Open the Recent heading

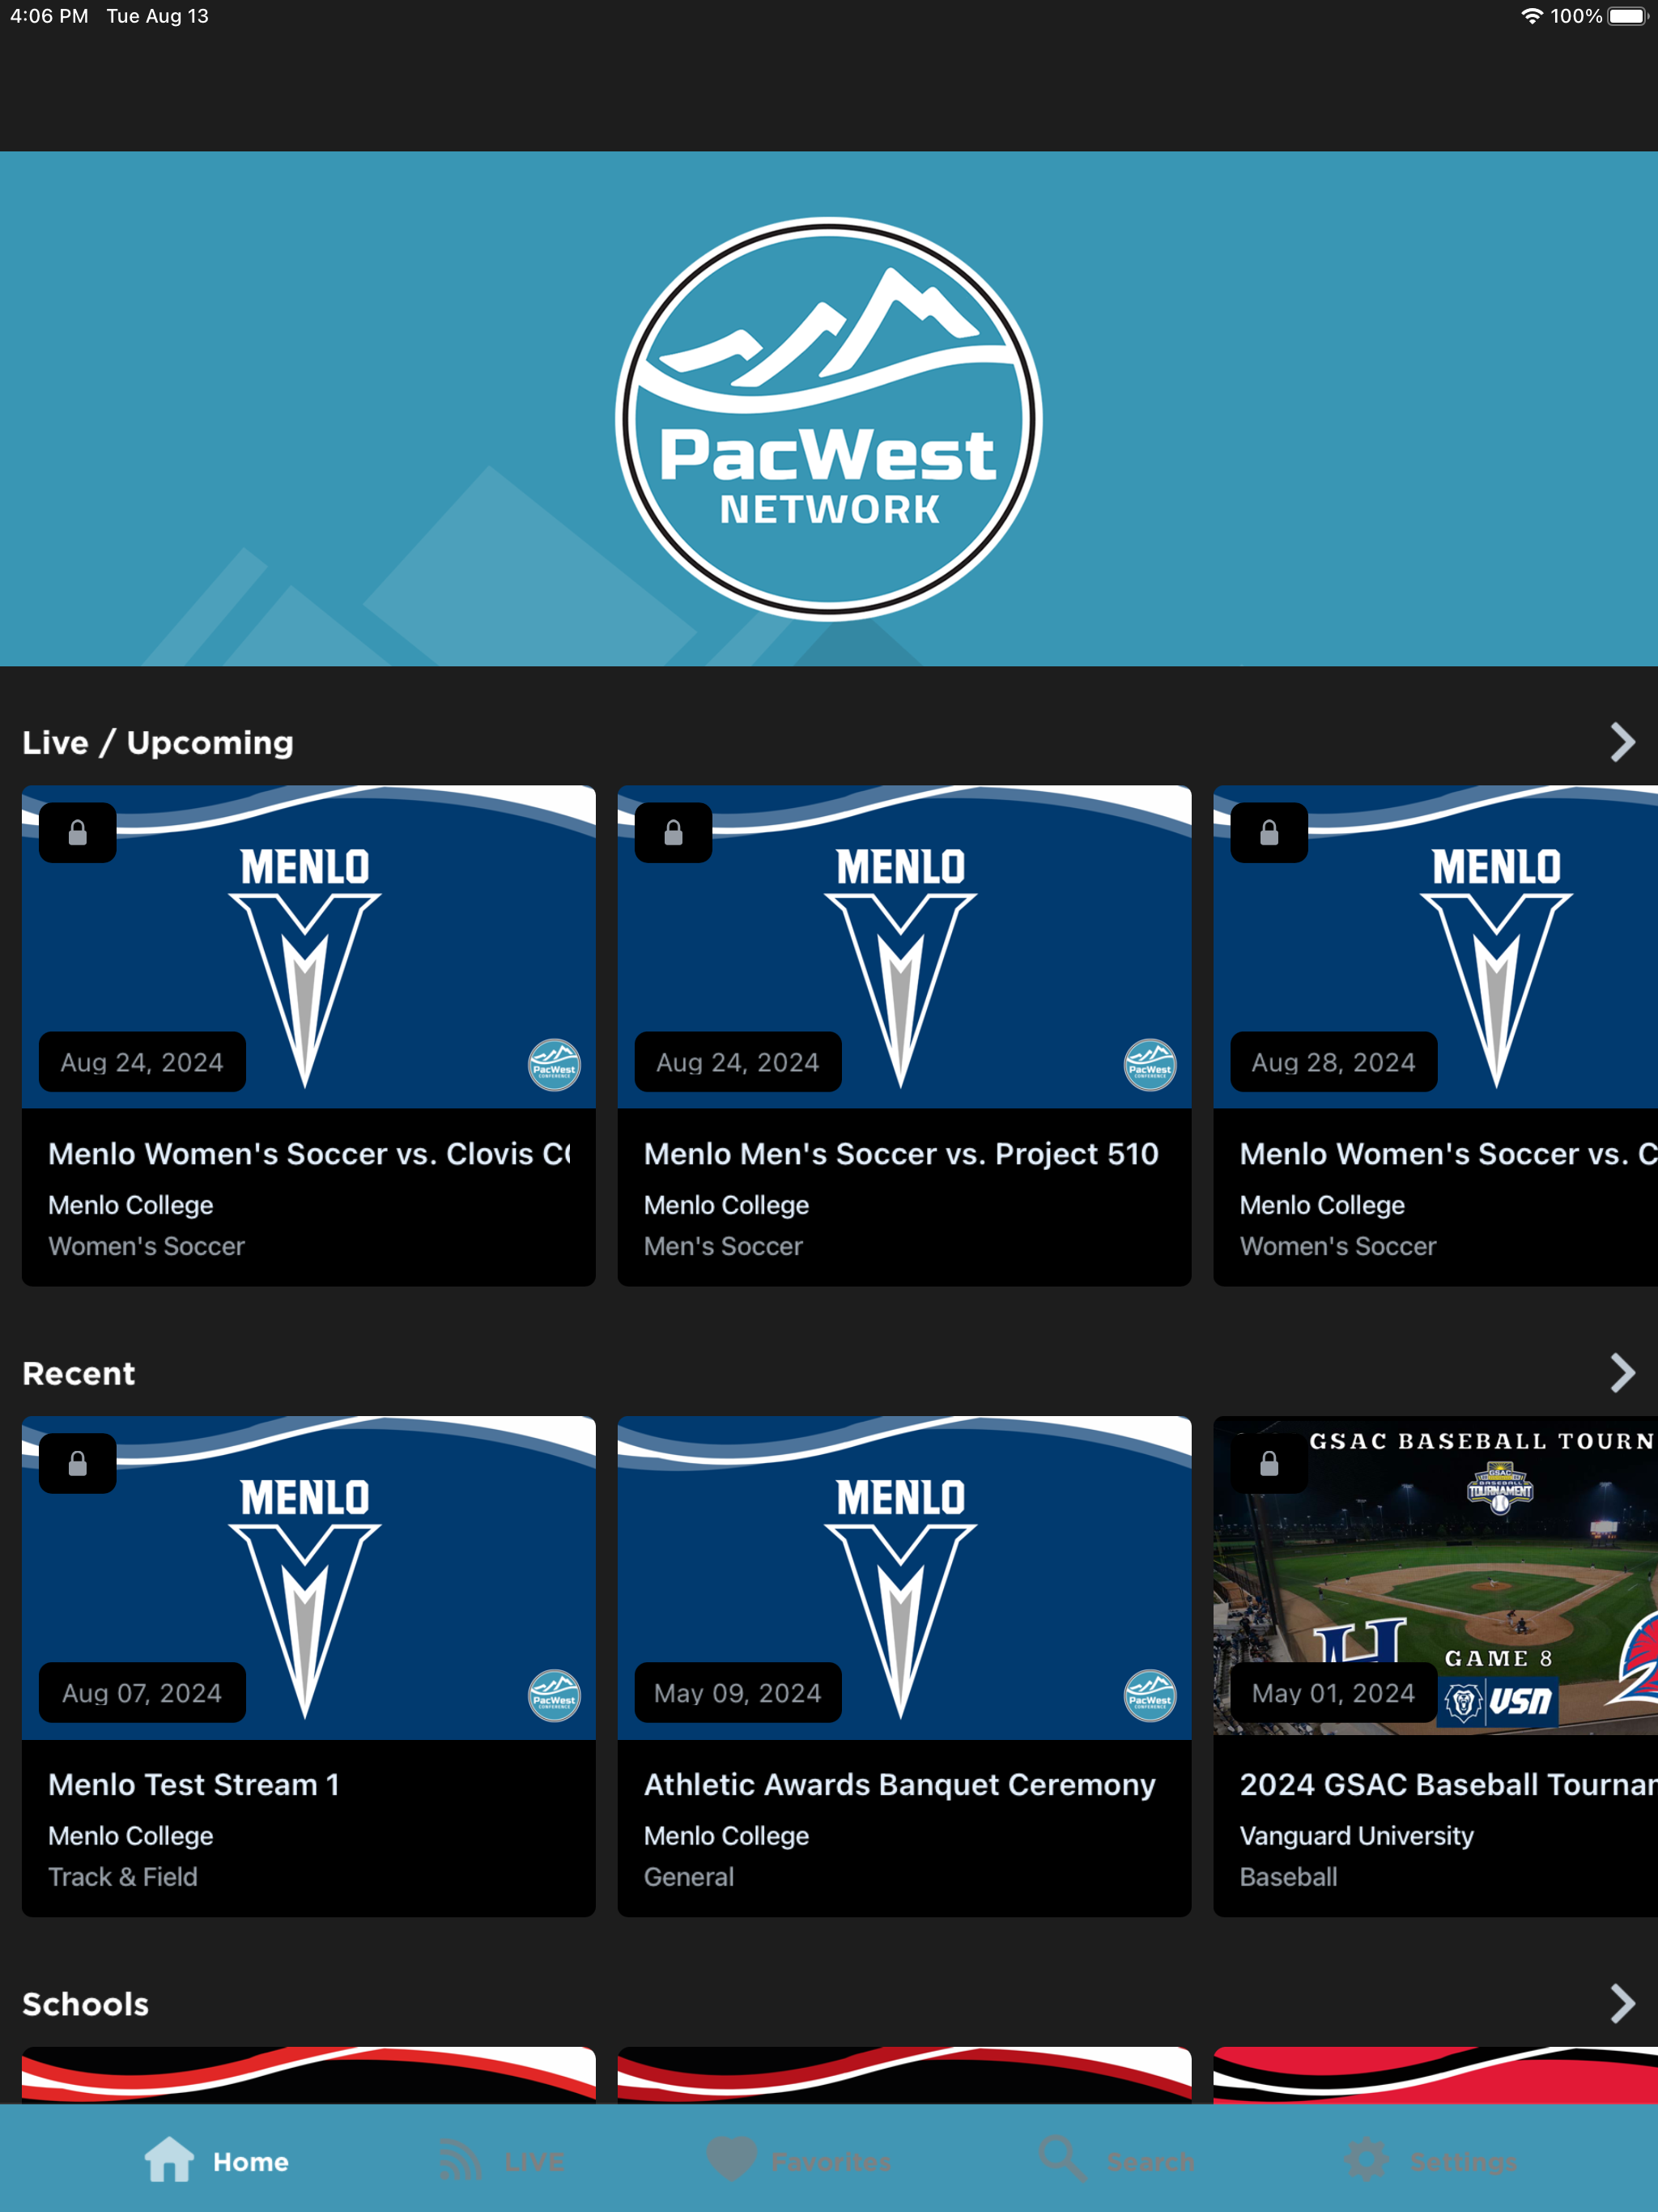tap(79, 1373)
